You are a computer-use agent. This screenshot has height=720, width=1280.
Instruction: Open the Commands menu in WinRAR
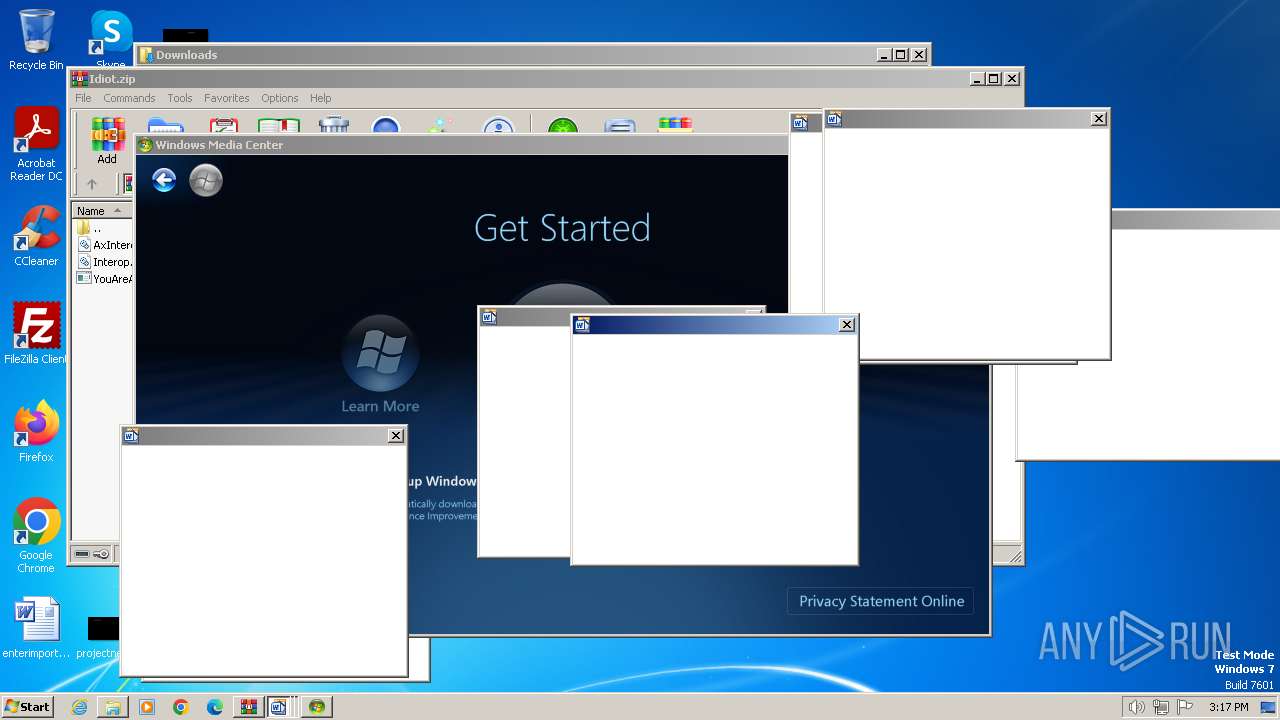tap(129, 98)
